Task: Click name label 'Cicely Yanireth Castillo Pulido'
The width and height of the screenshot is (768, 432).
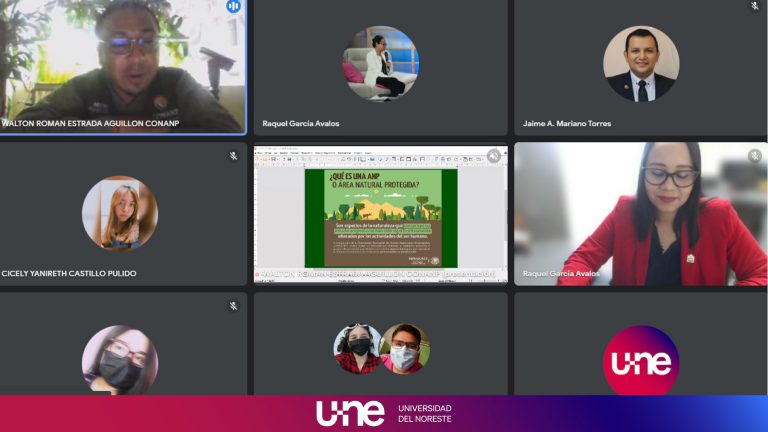Action: 70,273
